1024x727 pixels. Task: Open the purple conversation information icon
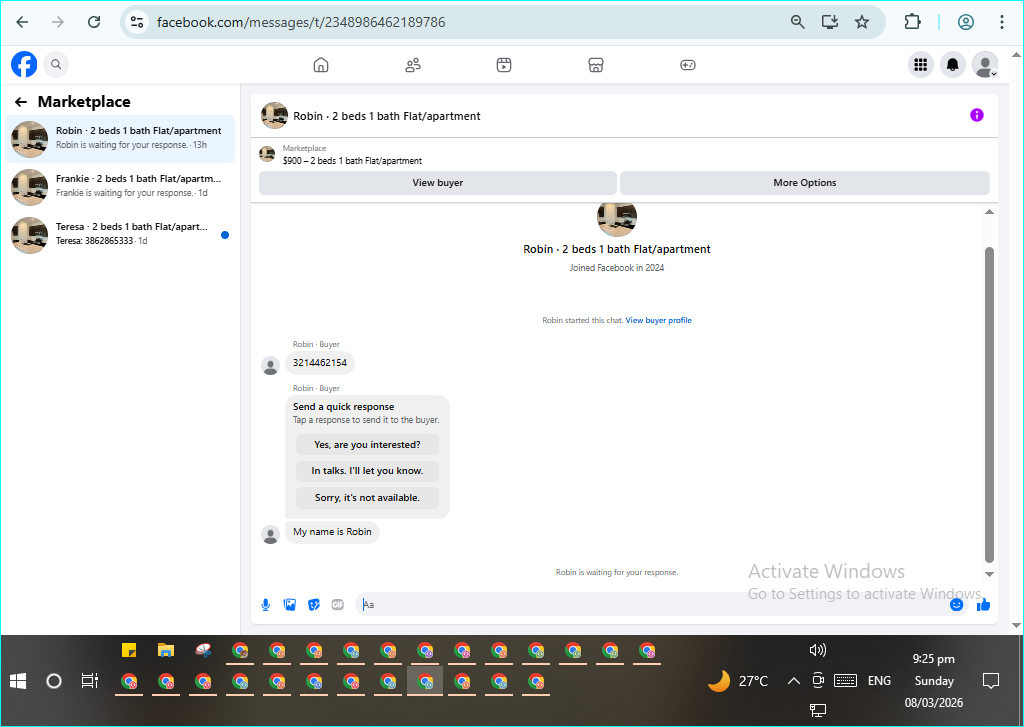coord(976,115)
